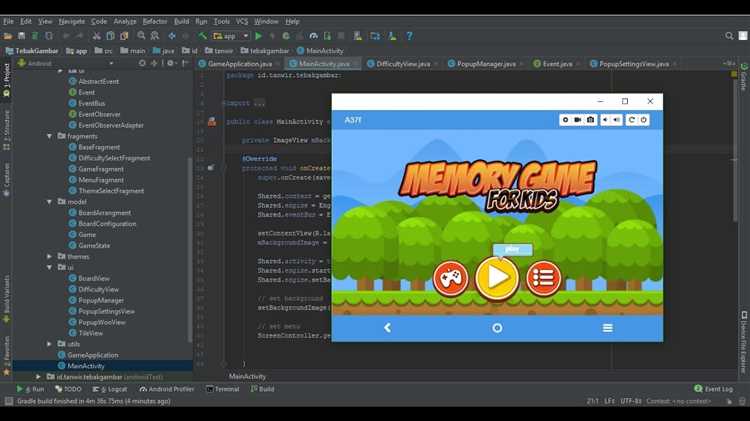Select GameFragment in the project tree
The height and width of the screenshot is (421, 750).
coord(101,169)
